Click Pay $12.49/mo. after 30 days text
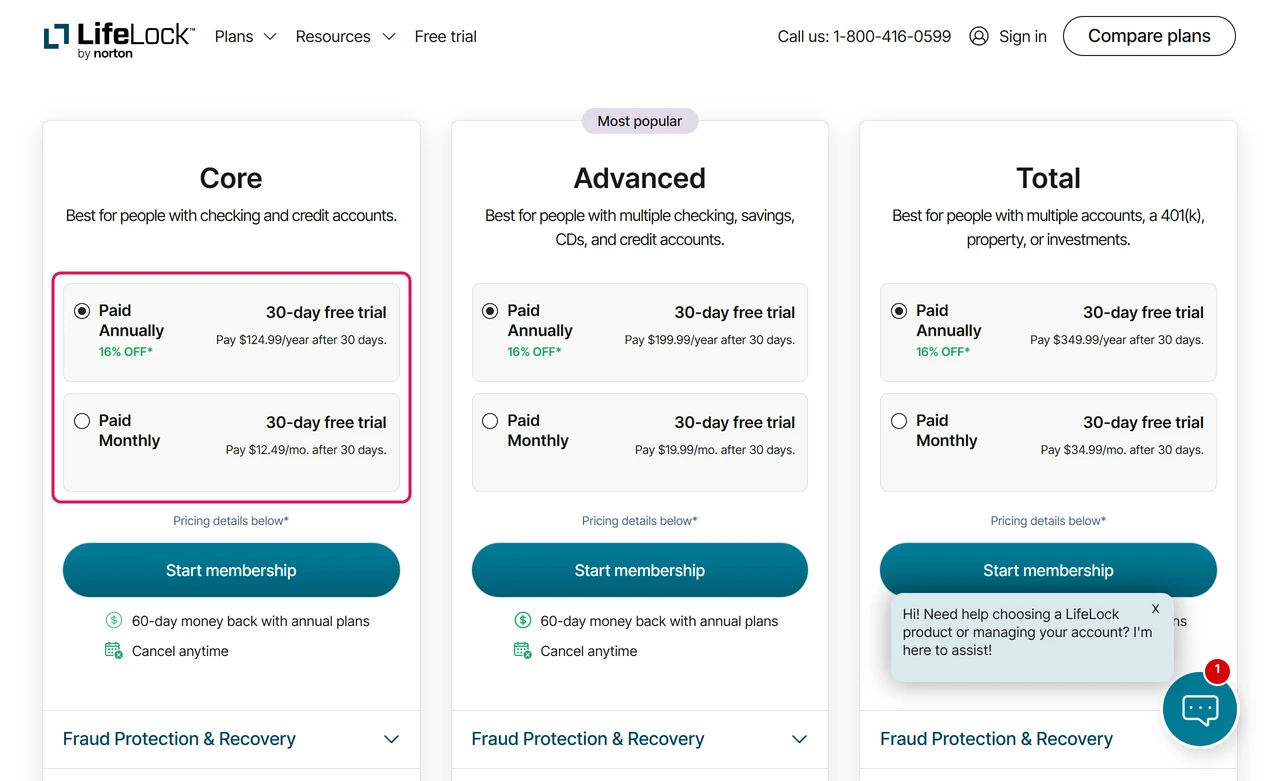The height and width of the screenshot is (781, 1280). point(306,450)
